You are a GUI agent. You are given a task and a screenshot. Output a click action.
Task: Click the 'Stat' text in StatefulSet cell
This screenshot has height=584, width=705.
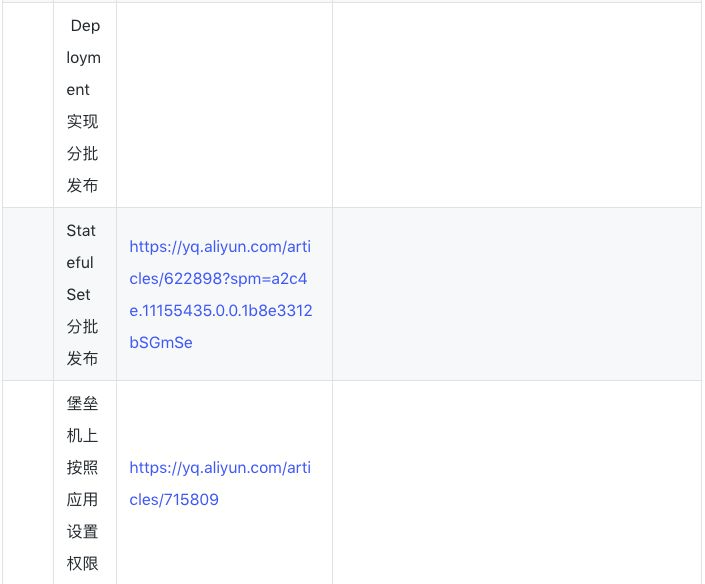coord(81,231)
